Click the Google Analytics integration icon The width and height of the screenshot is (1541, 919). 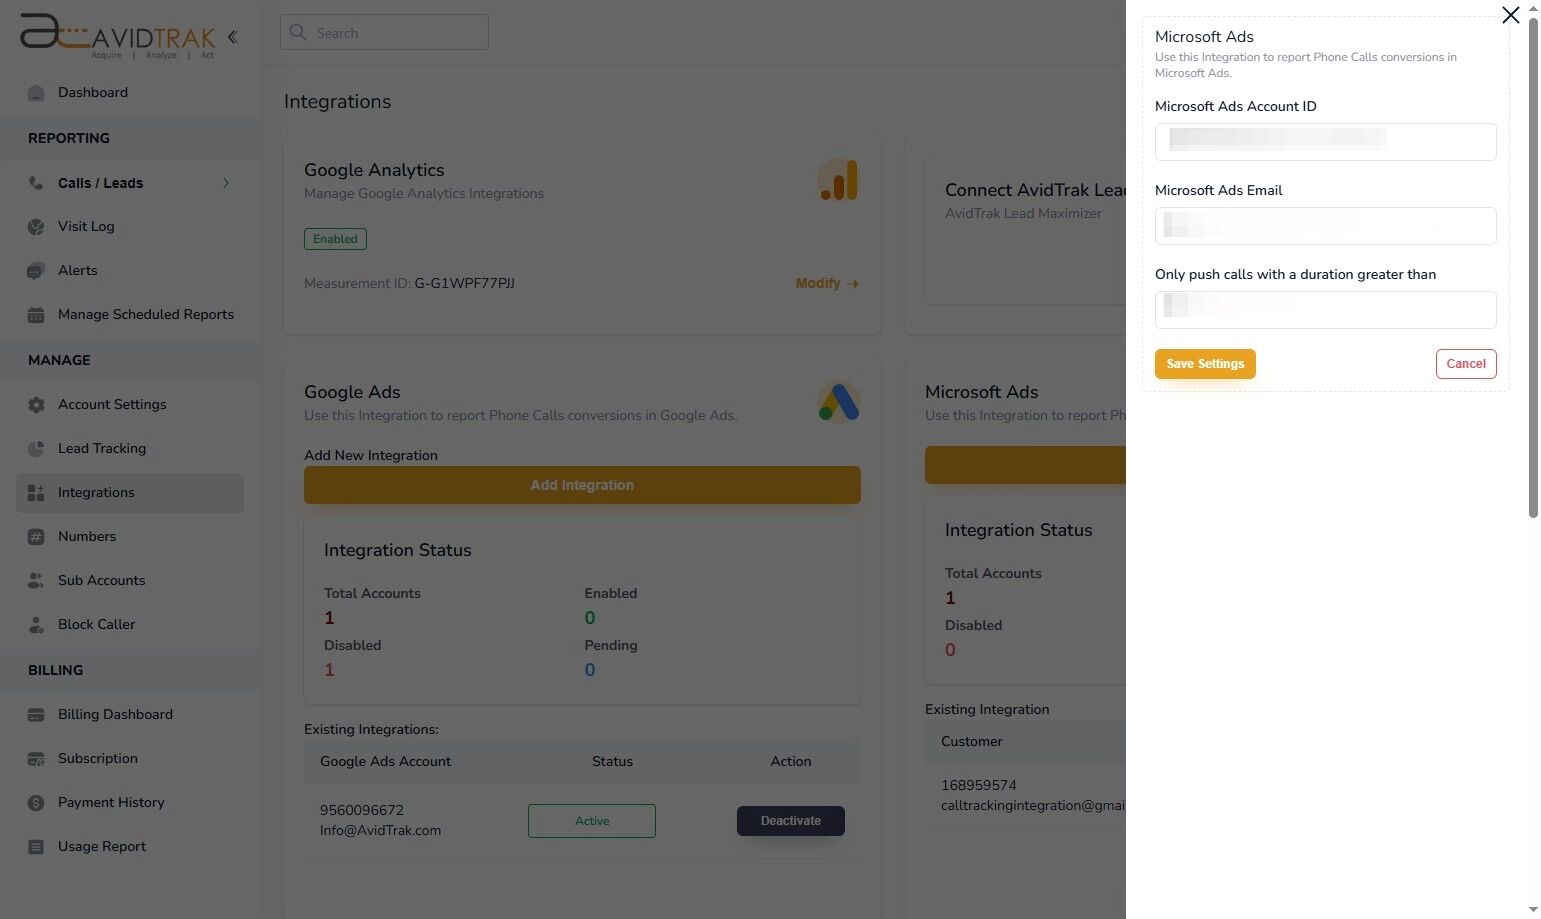click(838, 180)
